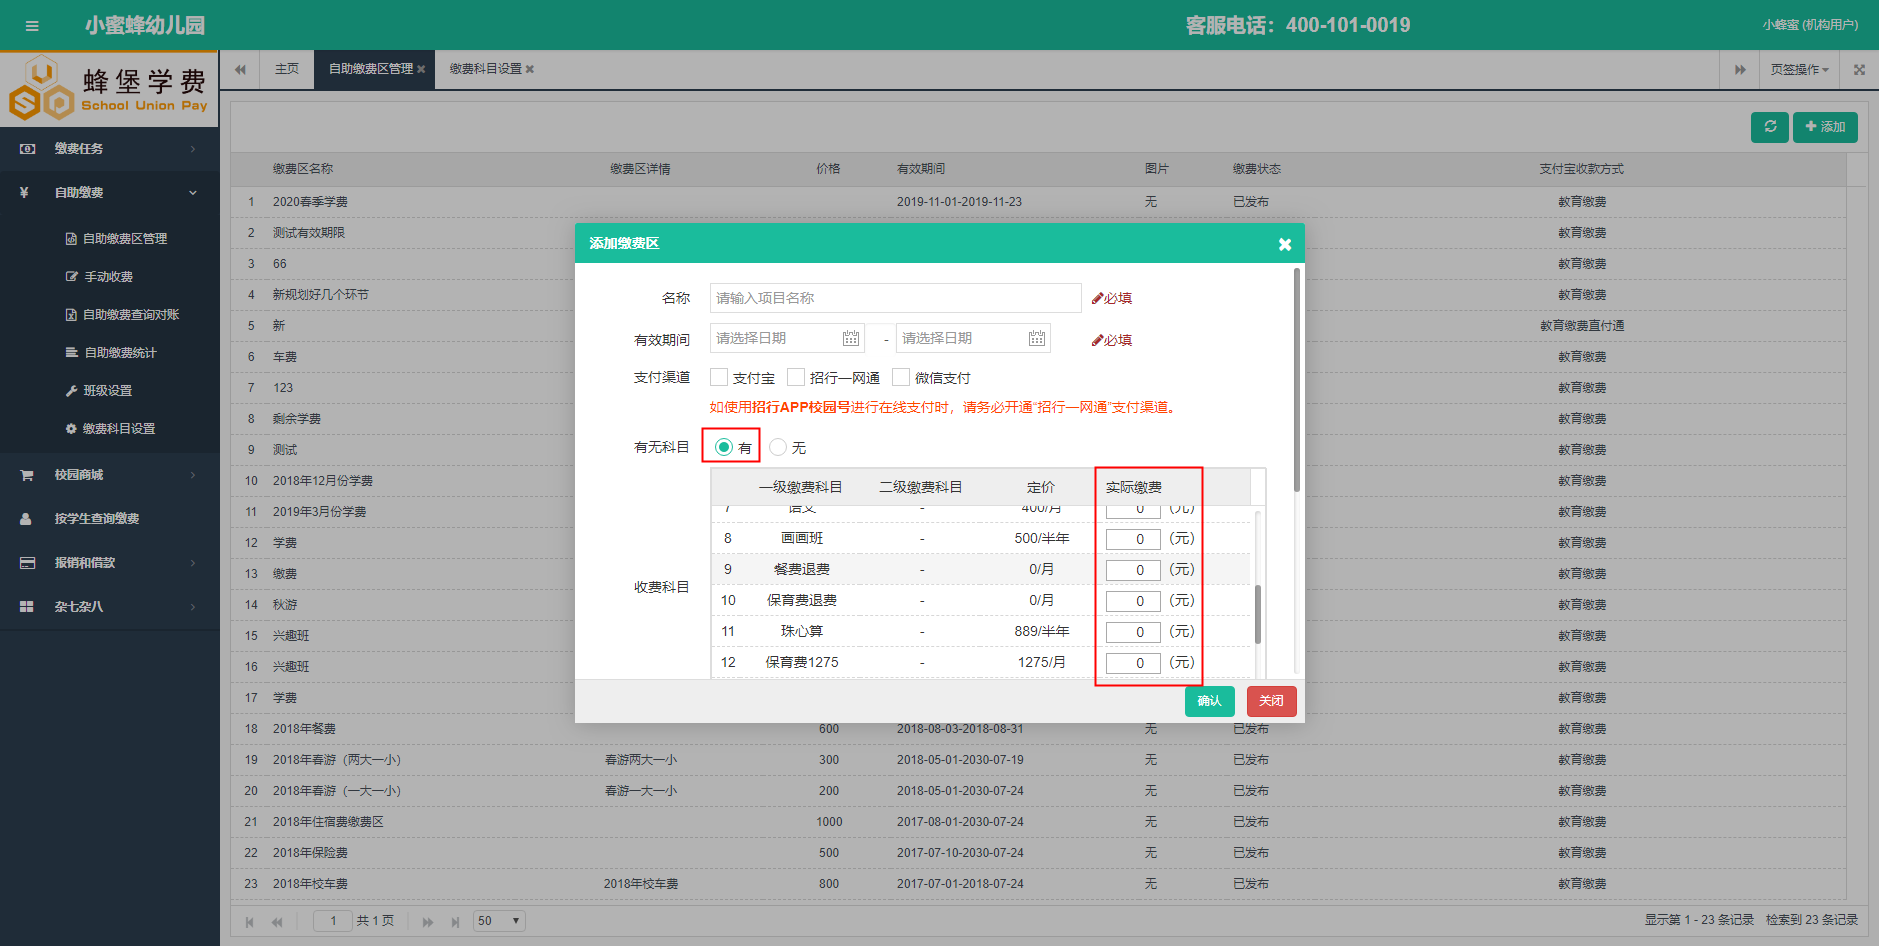Image resolution: width=1879 pixels, height=946 pixels.
Task: Open calendar for the start date field
Action: (851, 339)
